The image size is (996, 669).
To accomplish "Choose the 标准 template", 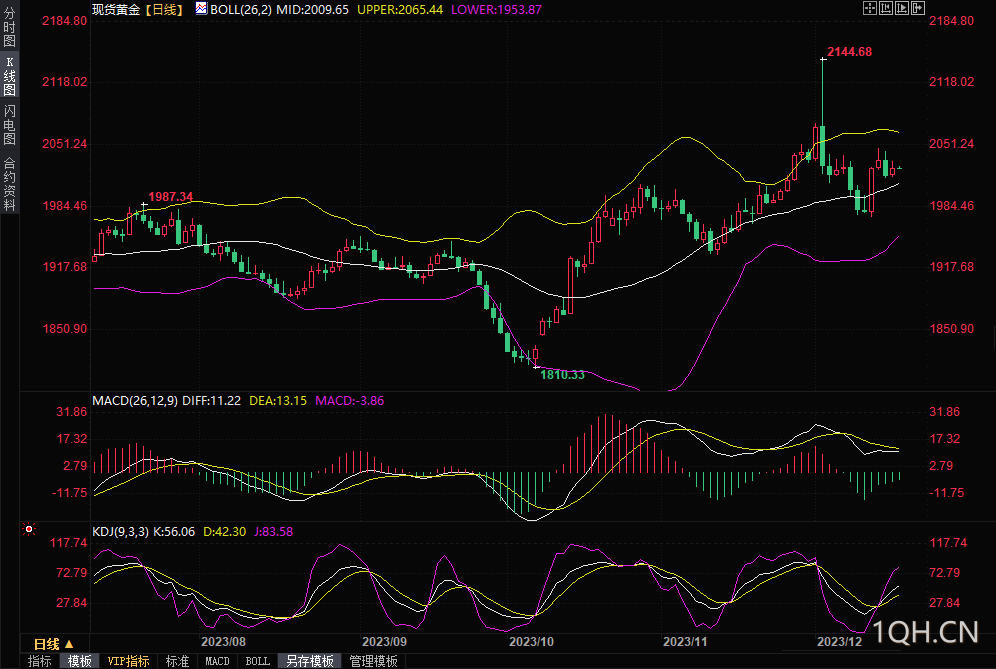I will click(177, 661).
